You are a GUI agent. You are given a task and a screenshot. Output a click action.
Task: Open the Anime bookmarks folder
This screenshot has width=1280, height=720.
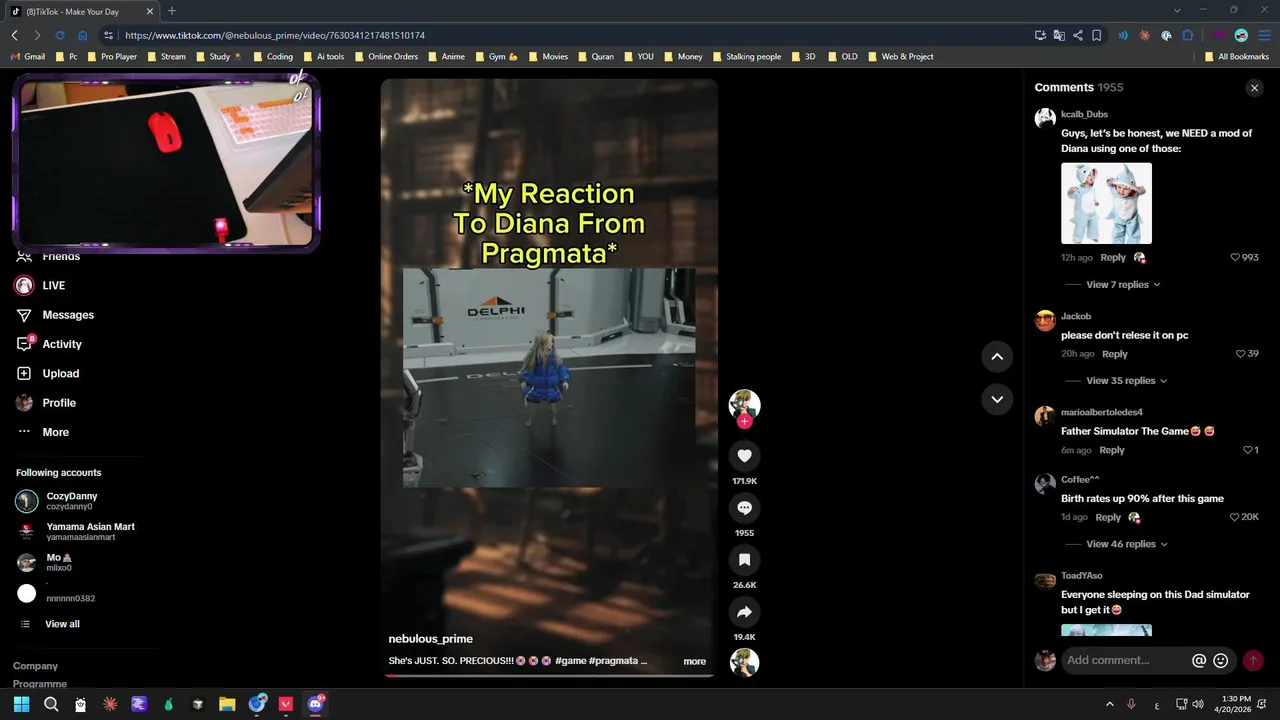point(446,57)
